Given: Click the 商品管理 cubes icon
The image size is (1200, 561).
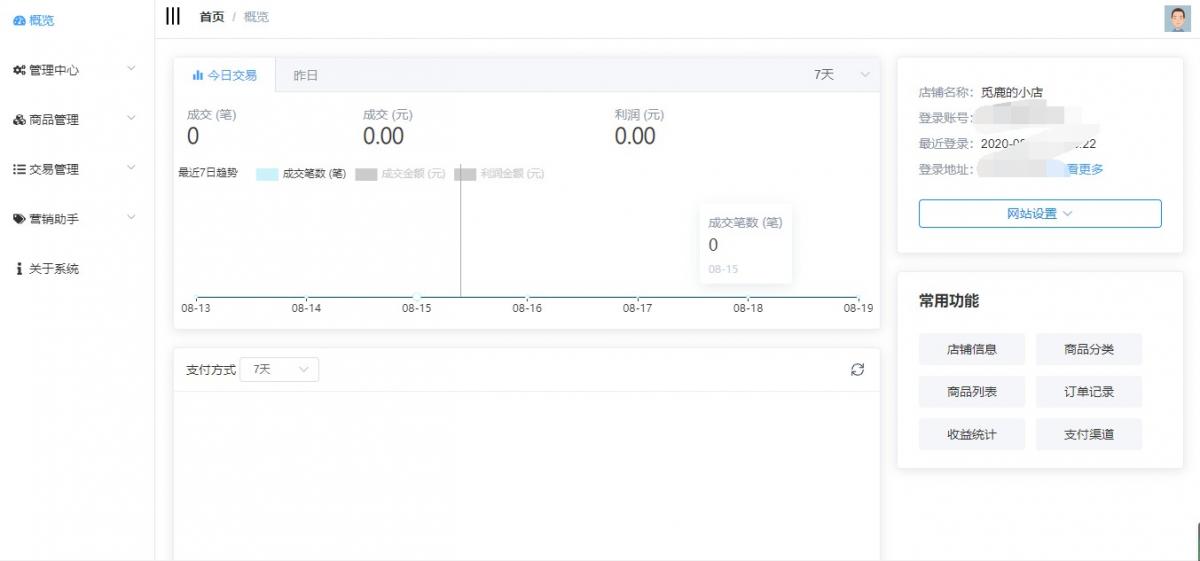Looking at the screenshot, I should [19, 120].
